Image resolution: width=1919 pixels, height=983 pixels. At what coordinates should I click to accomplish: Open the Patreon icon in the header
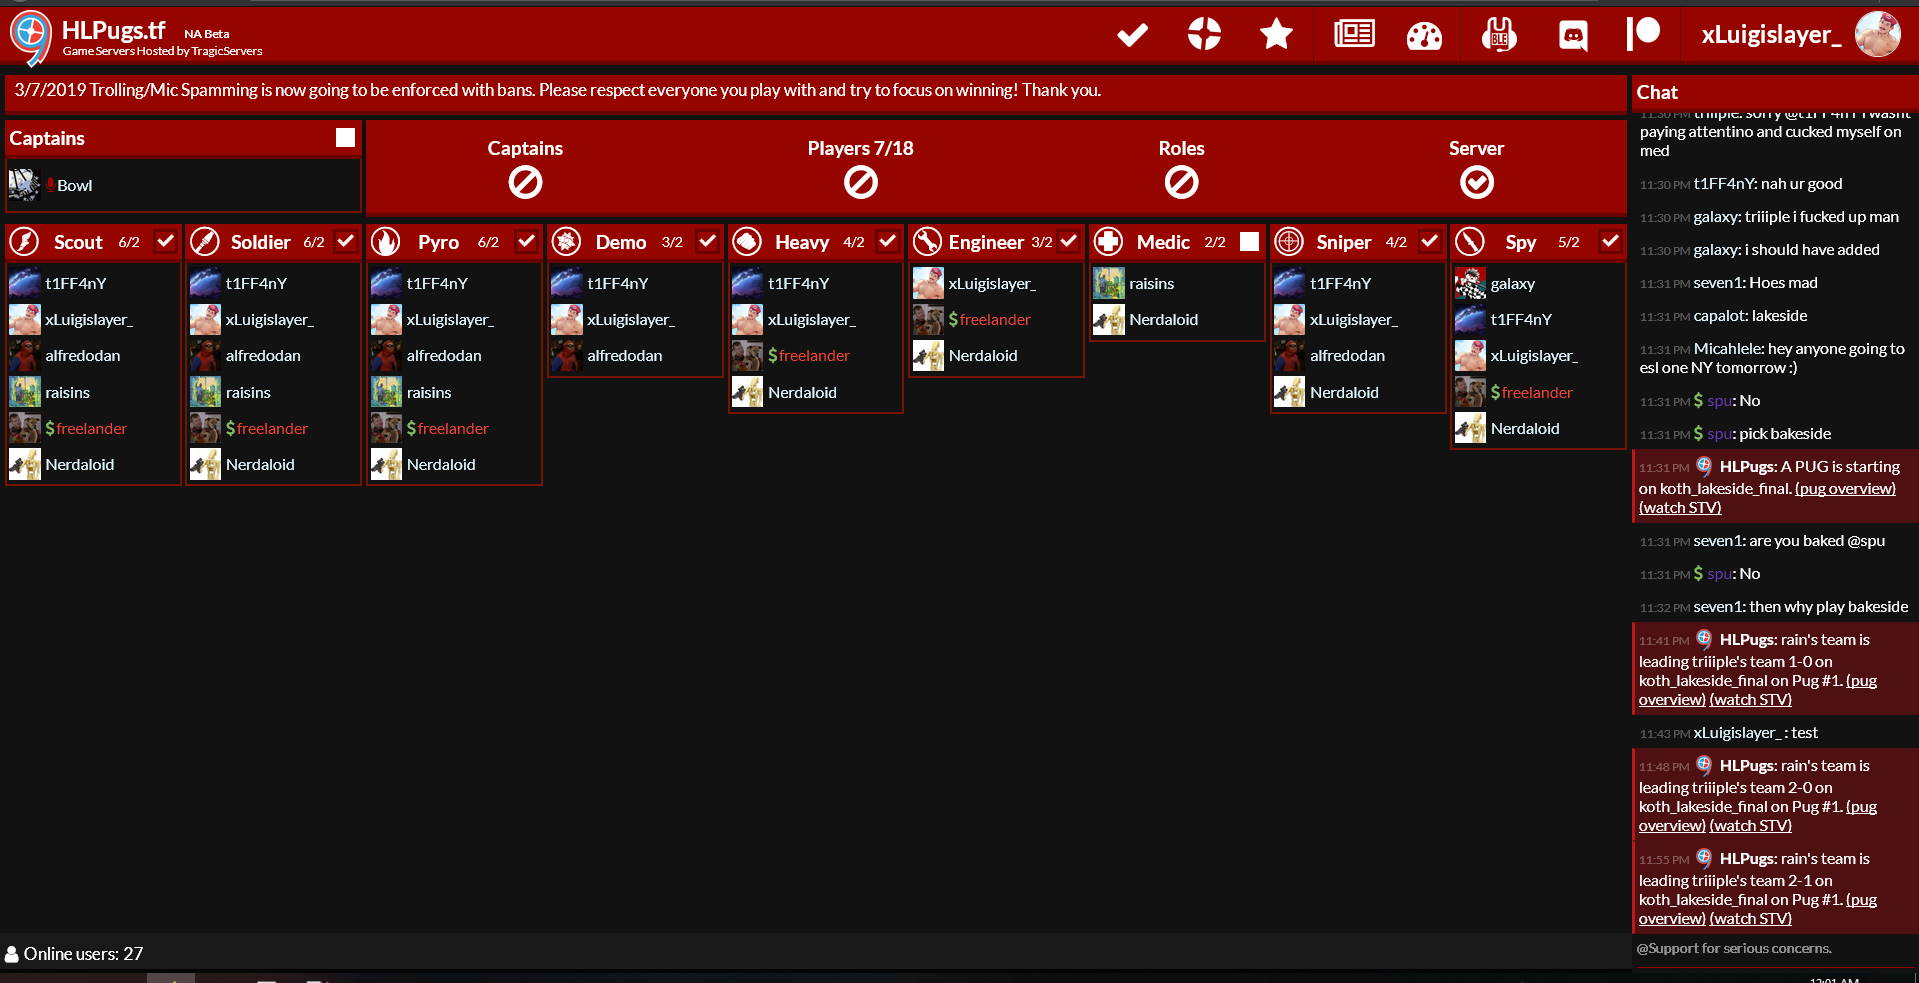[x=1643, y=34]
